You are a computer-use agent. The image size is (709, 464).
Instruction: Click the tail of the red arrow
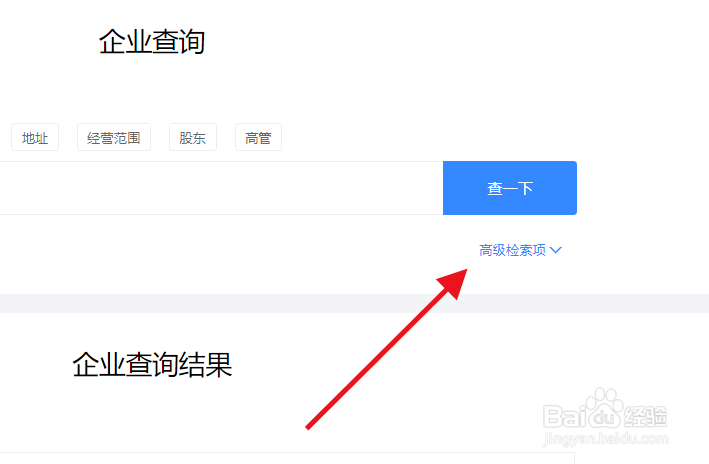309,426
